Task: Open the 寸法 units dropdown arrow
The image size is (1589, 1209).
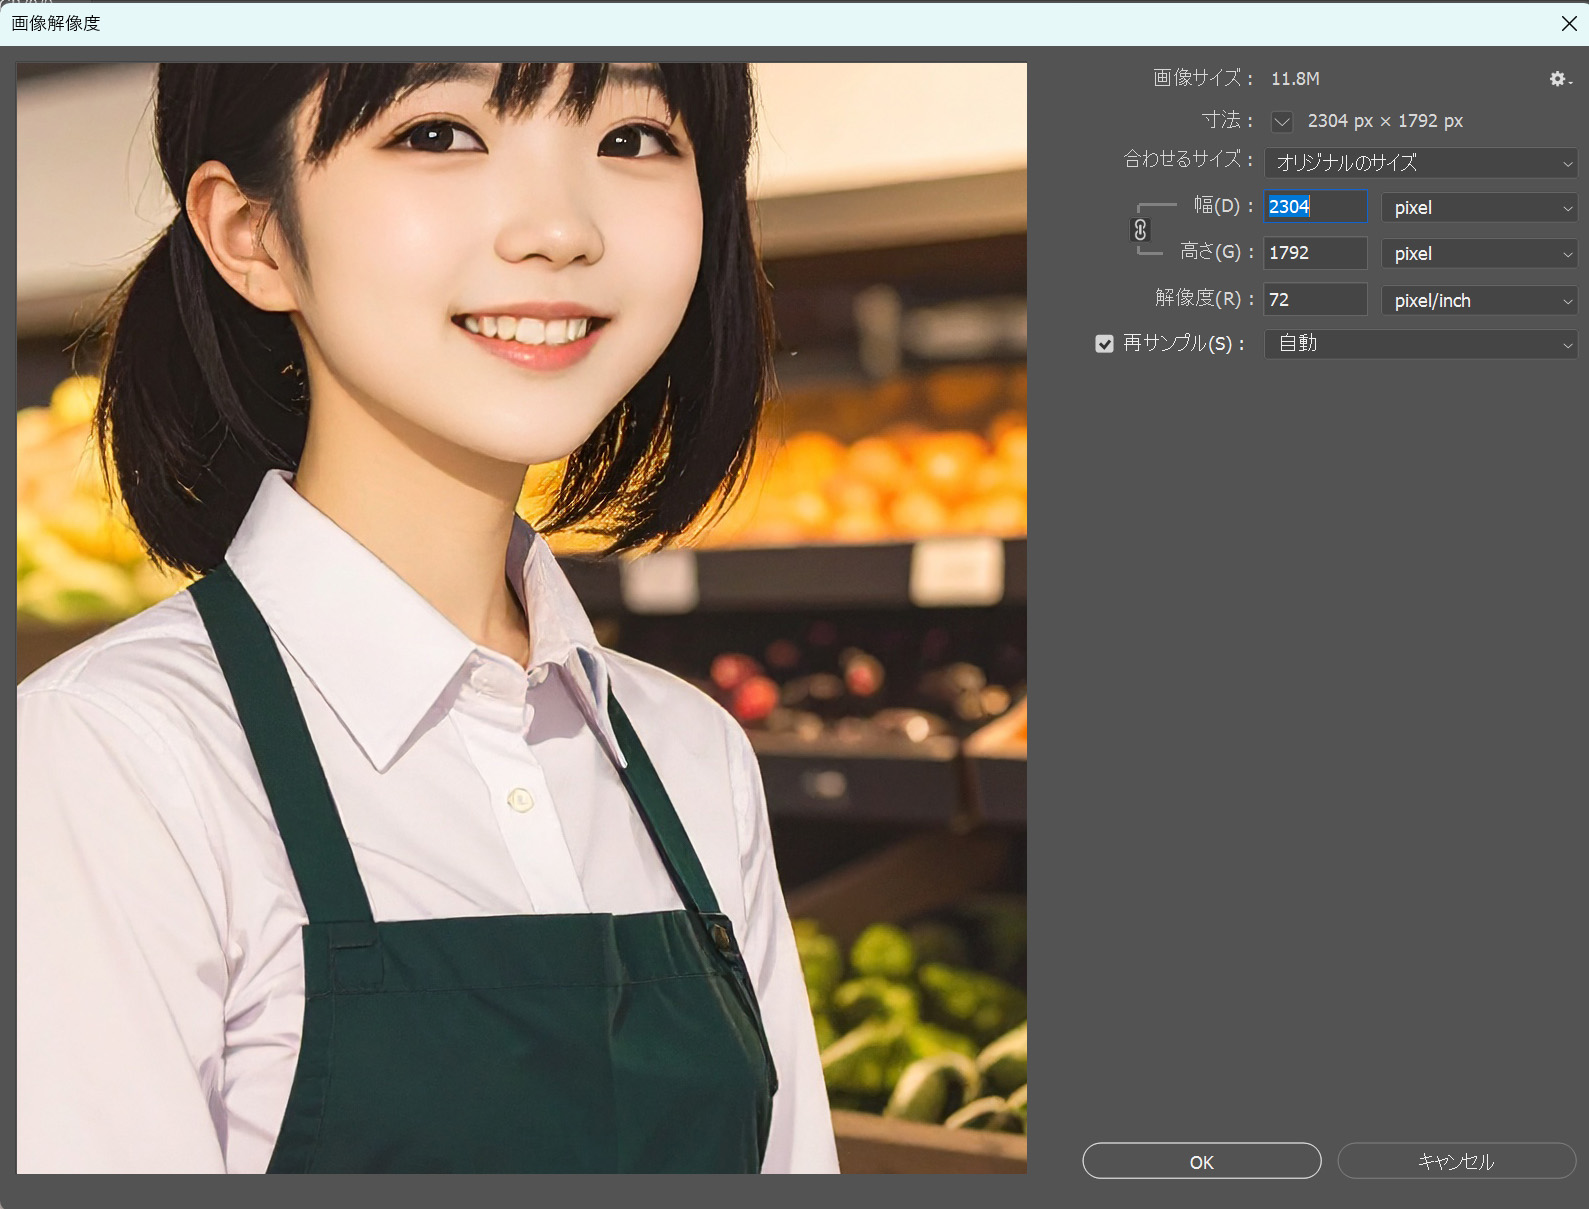Action: coord(1282,122)
